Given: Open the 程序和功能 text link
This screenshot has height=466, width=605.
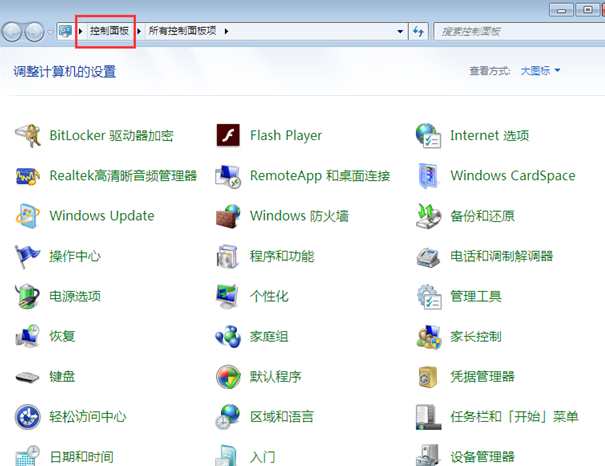Looking at the screenshot, I should pos(282,256).
